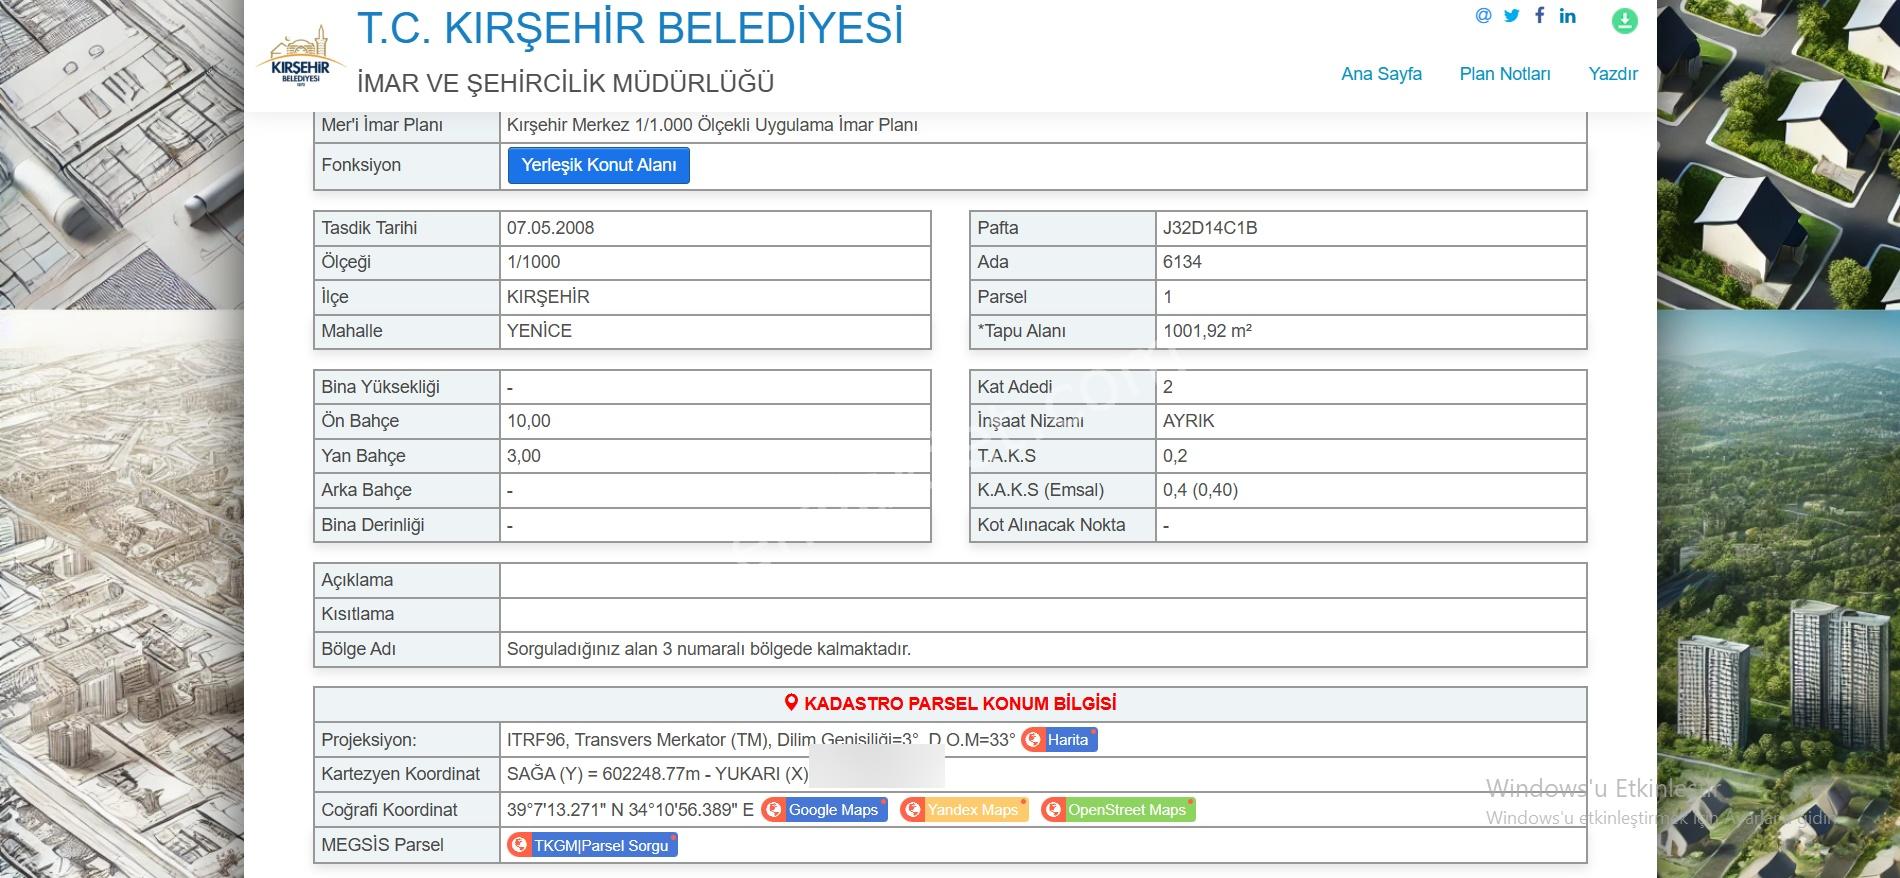Select the T.A.K.S value 0,2
This screenshot has width=1900, height=878.
tap(1175, 456)
